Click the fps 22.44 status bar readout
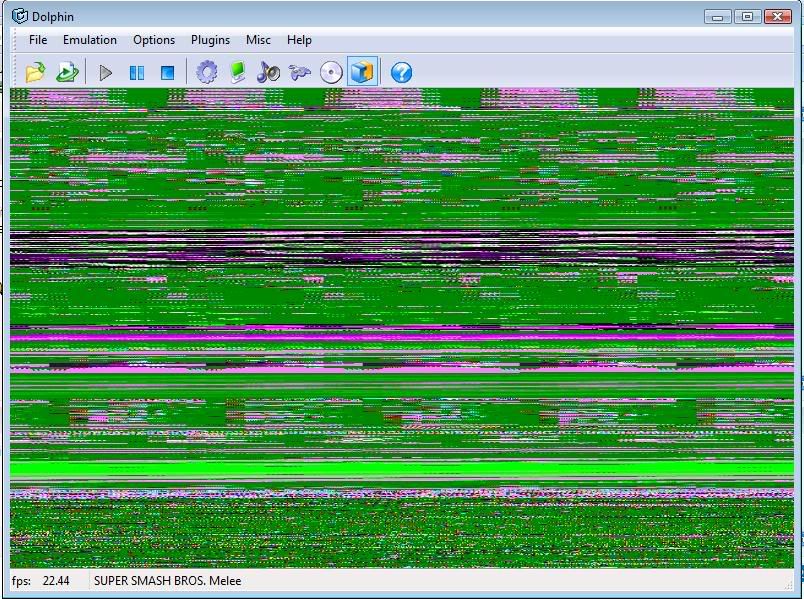 tap(41, 581)
